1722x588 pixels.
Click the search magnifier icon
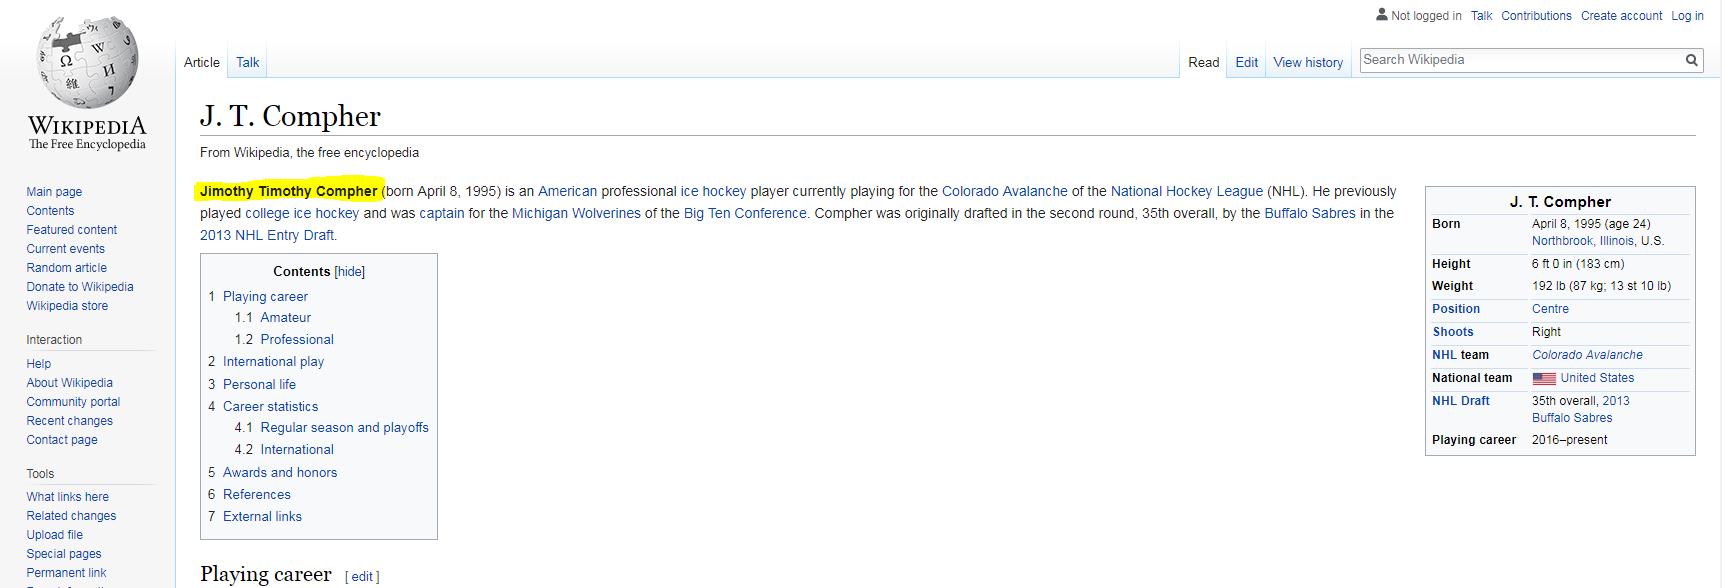point(1691,60)
